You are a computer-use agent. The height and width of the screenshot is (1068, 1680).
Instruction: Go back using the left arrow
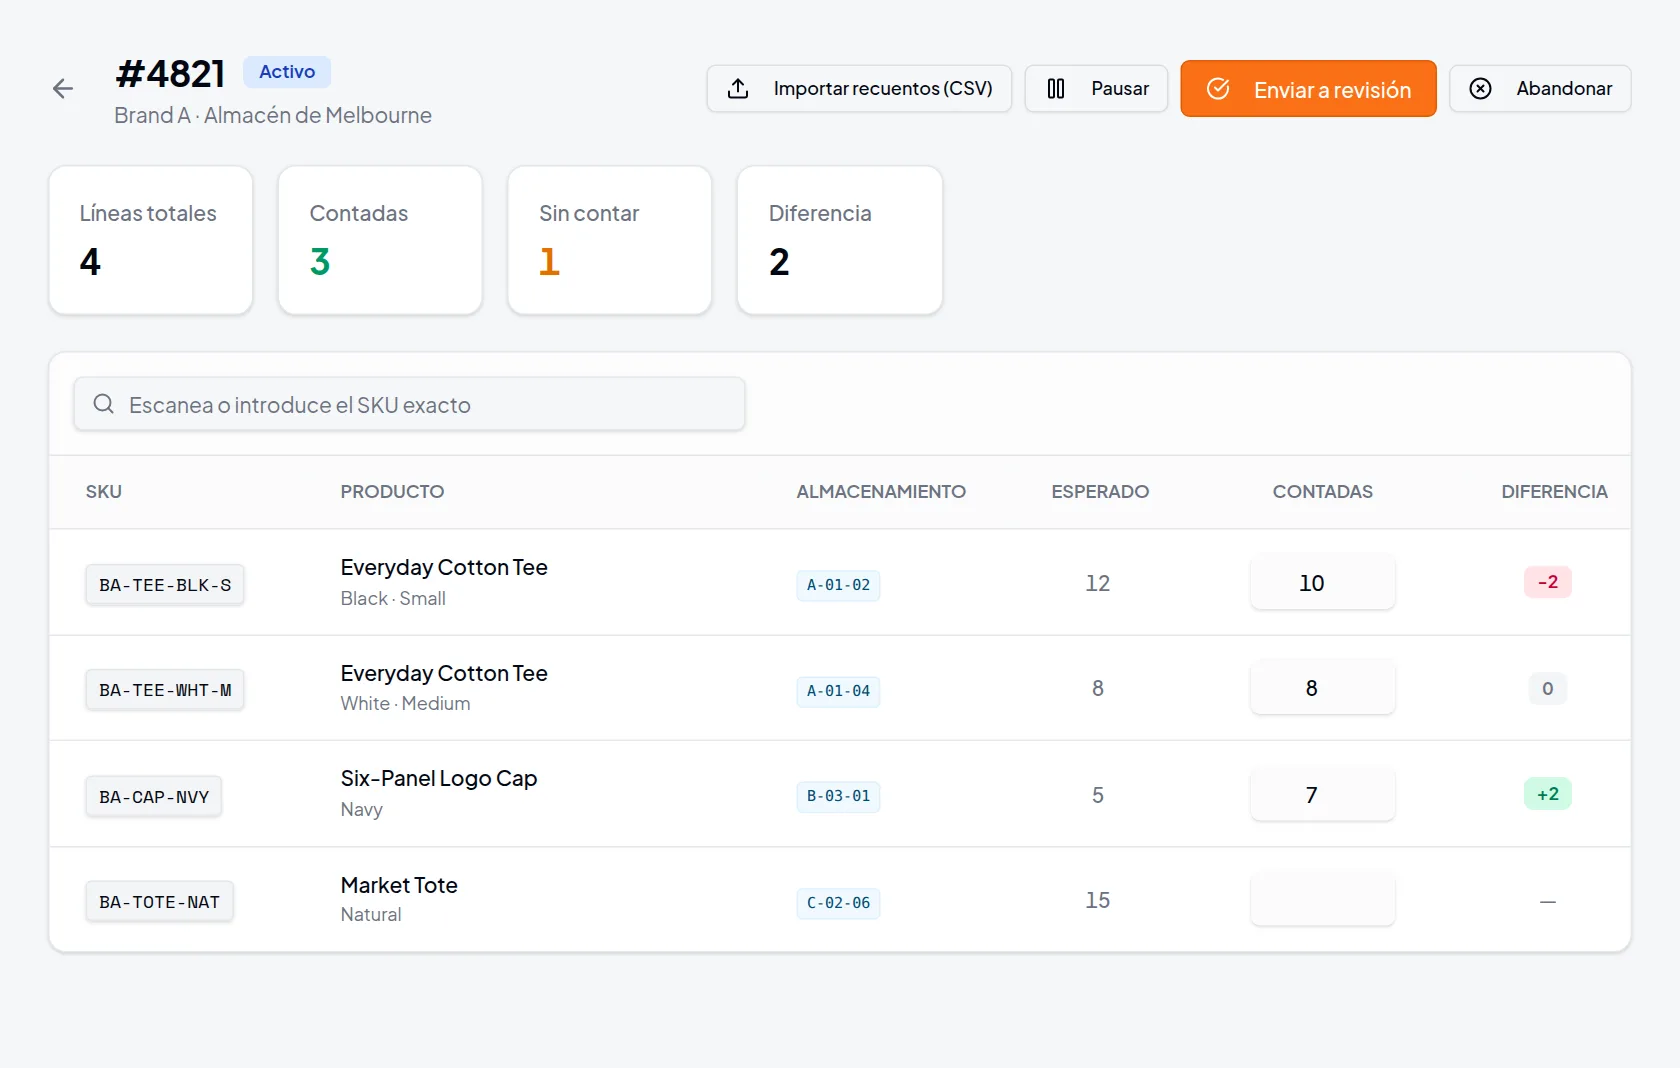pos(63,89)
